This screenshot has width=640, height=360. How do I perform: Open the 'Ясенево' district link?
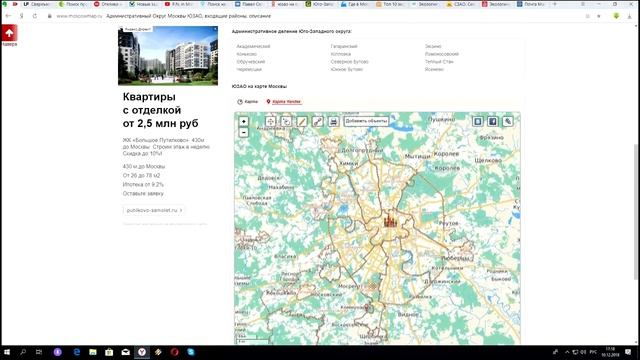[434, 69]
